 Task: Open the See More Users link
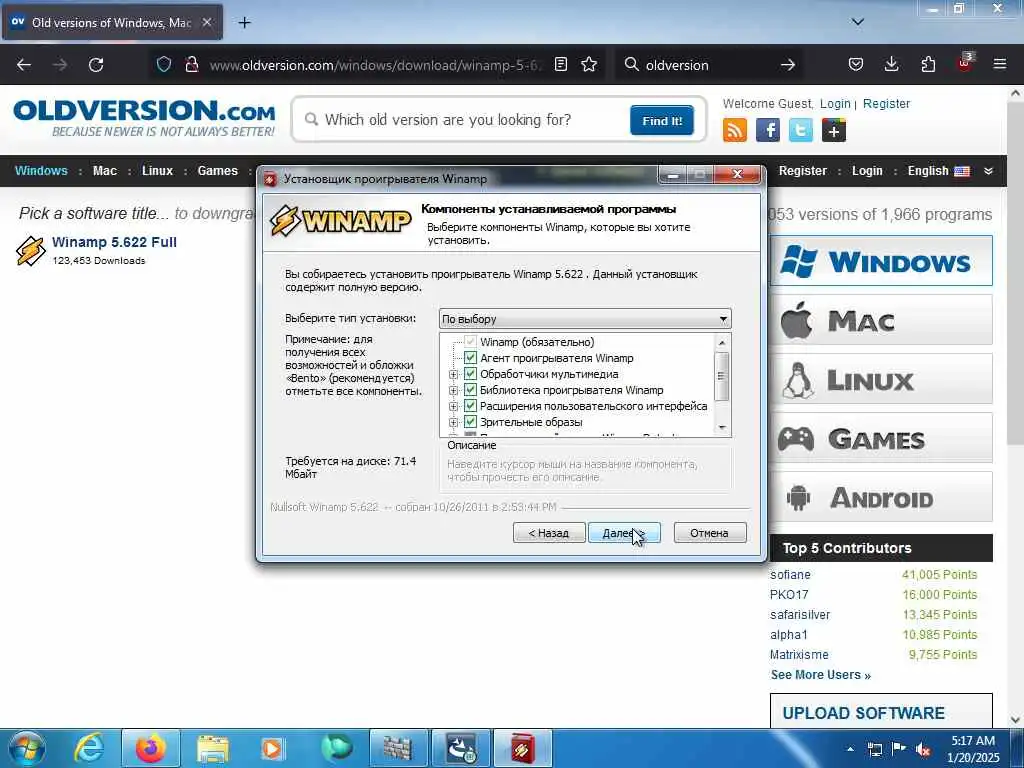click(x=820, y=675)
